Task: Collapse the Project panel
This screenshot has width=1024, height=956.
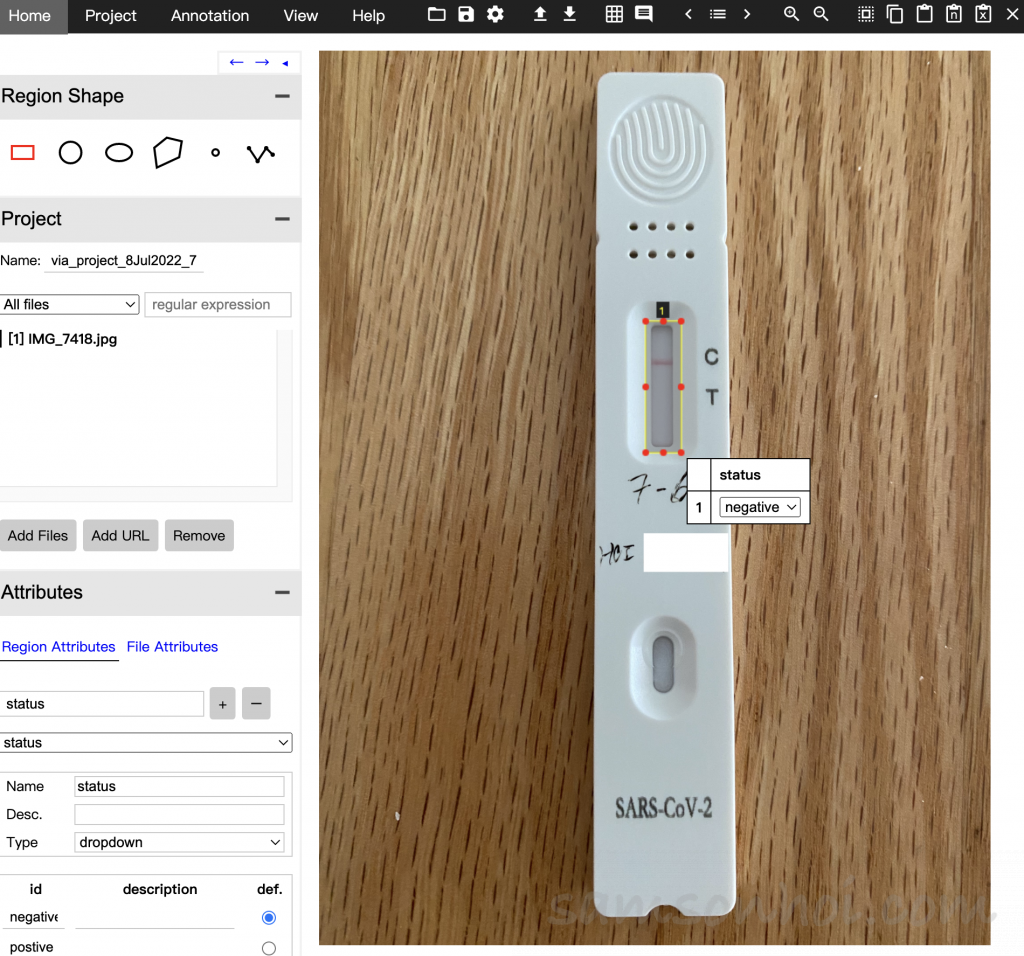Action: point(282,219)
